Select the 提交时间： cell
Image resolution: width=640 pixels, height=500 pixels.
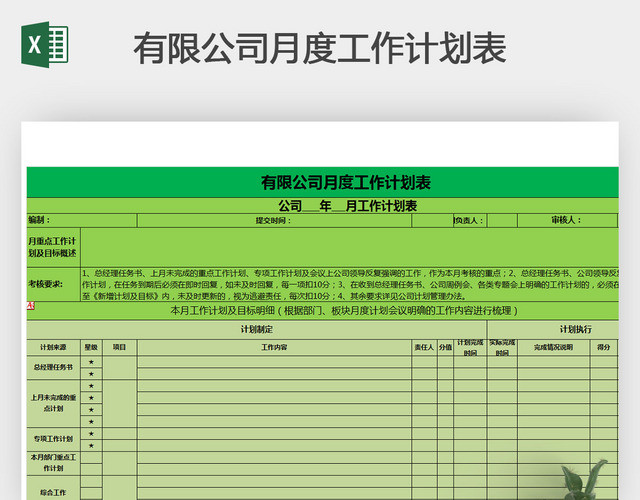click(274, 220)
